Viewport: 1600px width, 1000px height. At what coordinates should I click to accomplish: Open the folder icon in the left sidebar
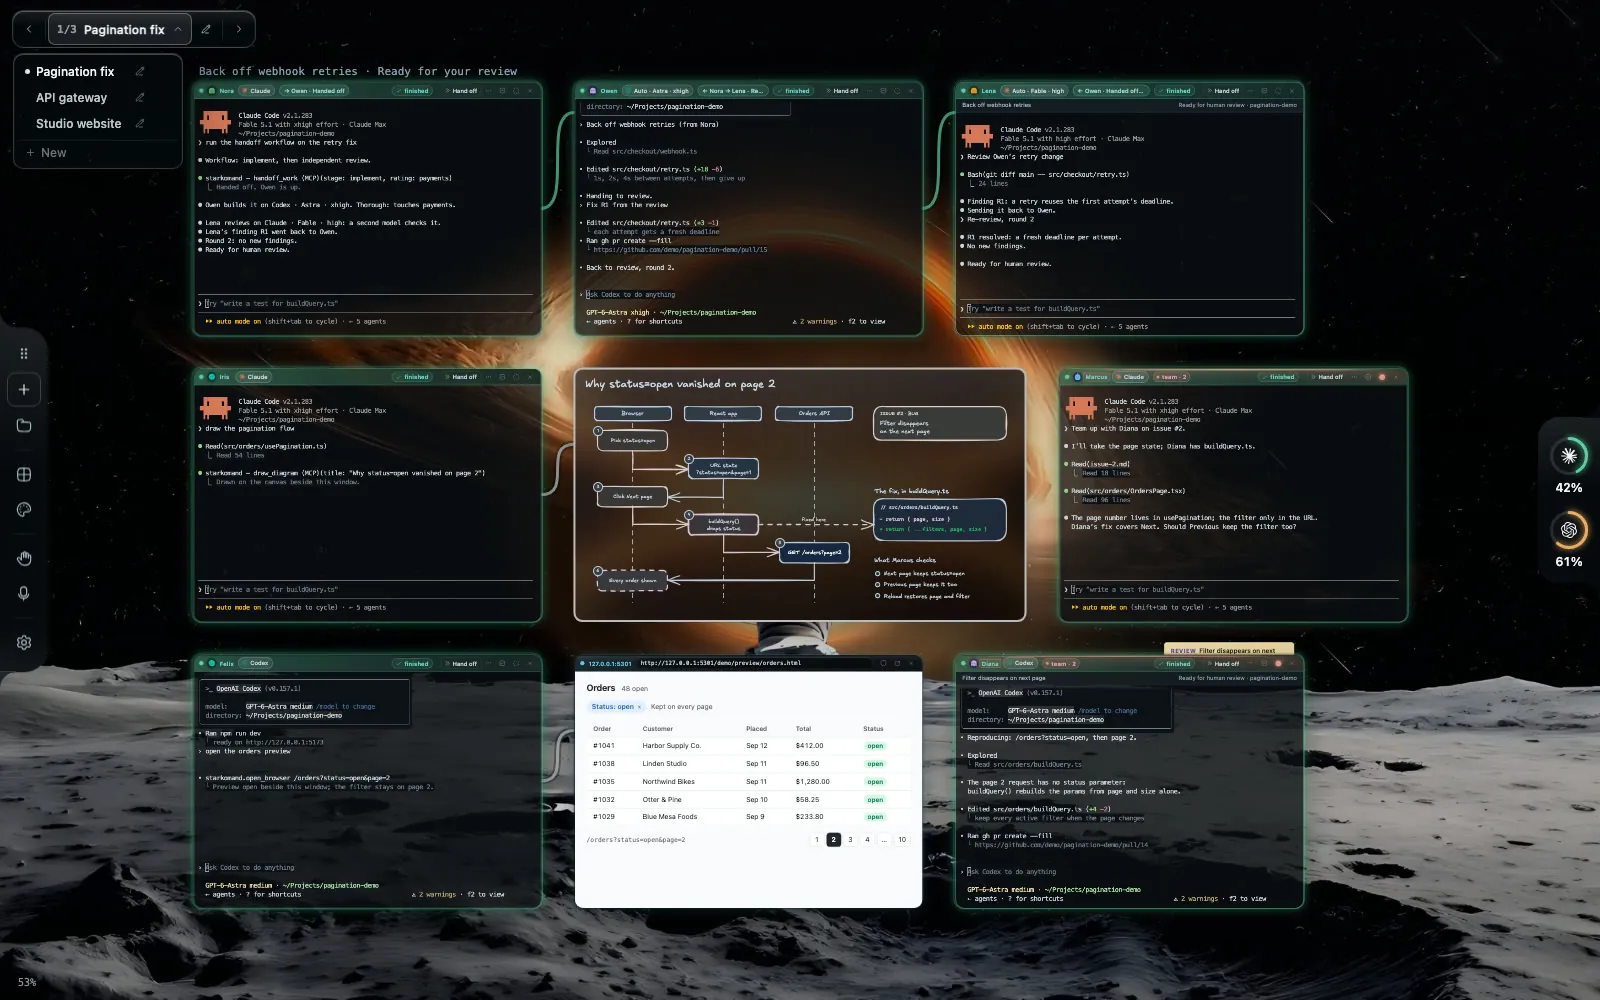24,426
